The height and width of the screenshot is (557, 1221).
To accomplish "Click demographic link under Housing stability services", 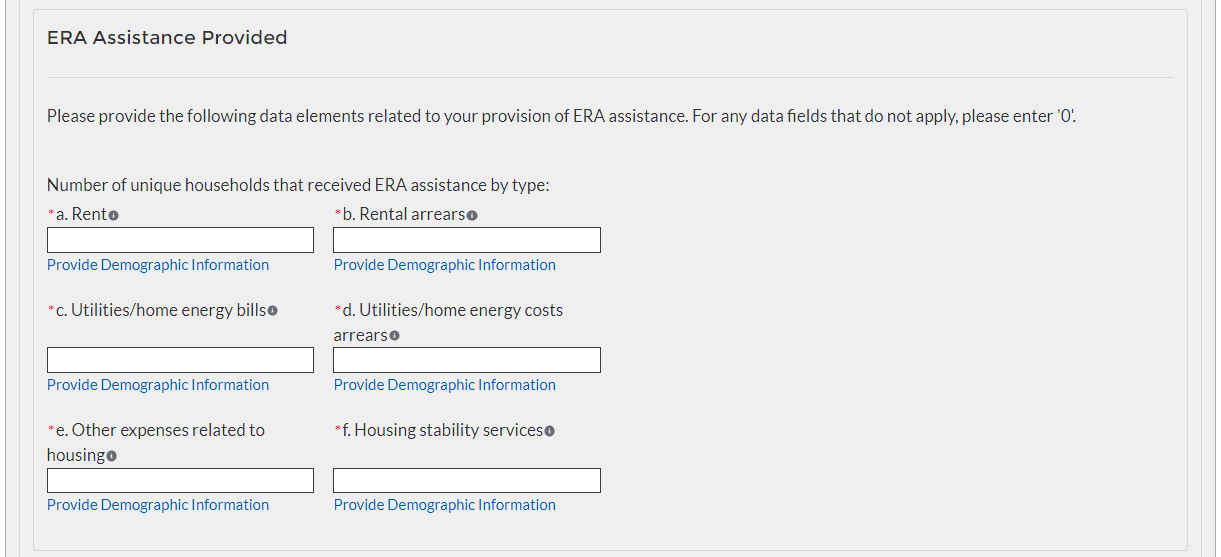I will 445,505.
